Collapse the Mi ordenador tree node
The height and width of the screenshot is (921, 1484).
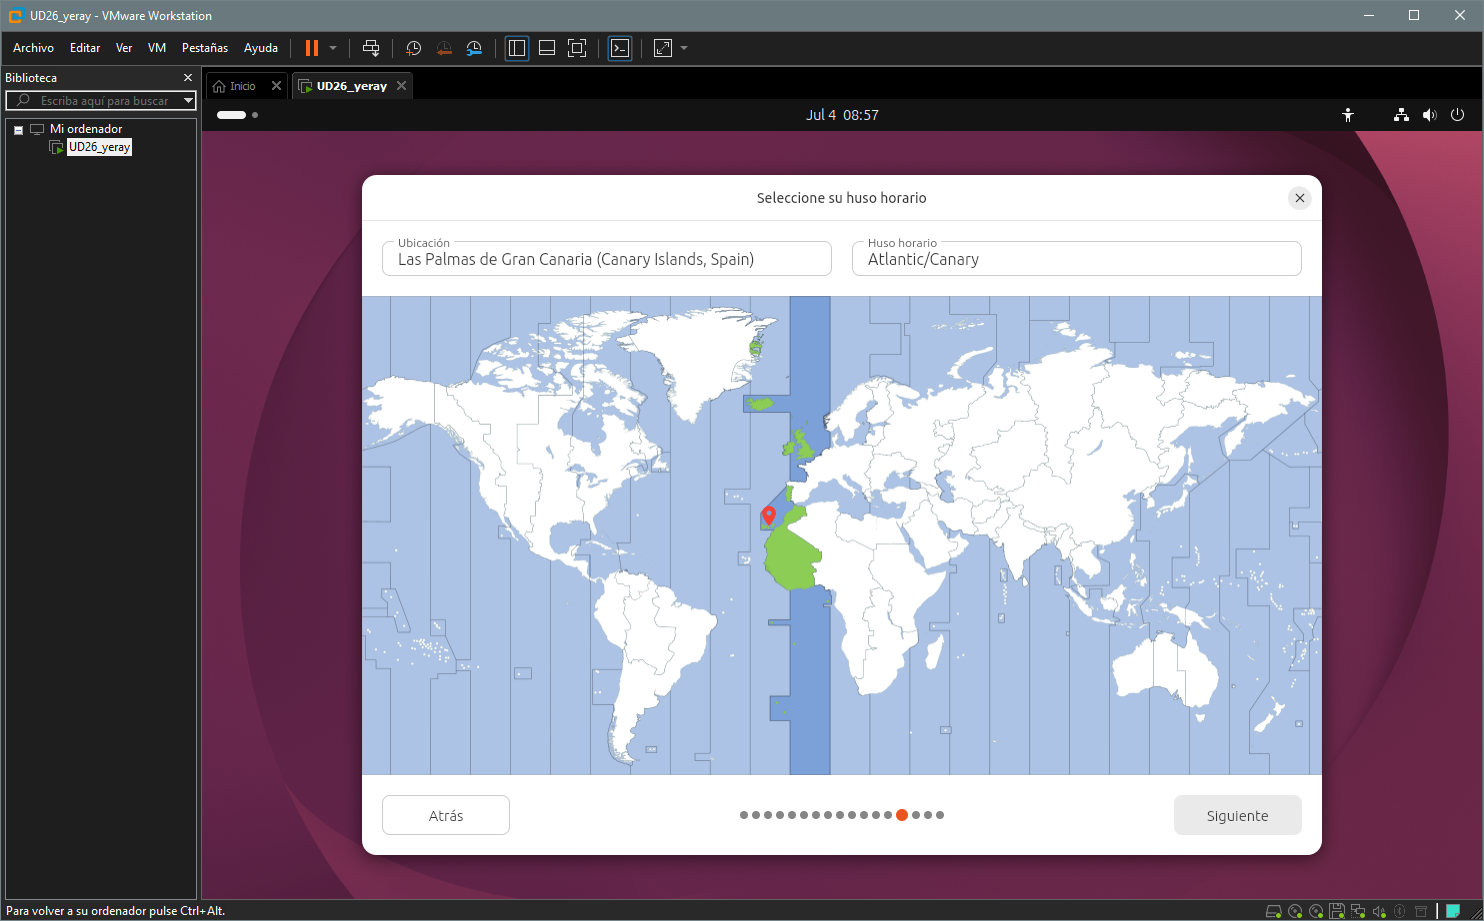[18, 129]
